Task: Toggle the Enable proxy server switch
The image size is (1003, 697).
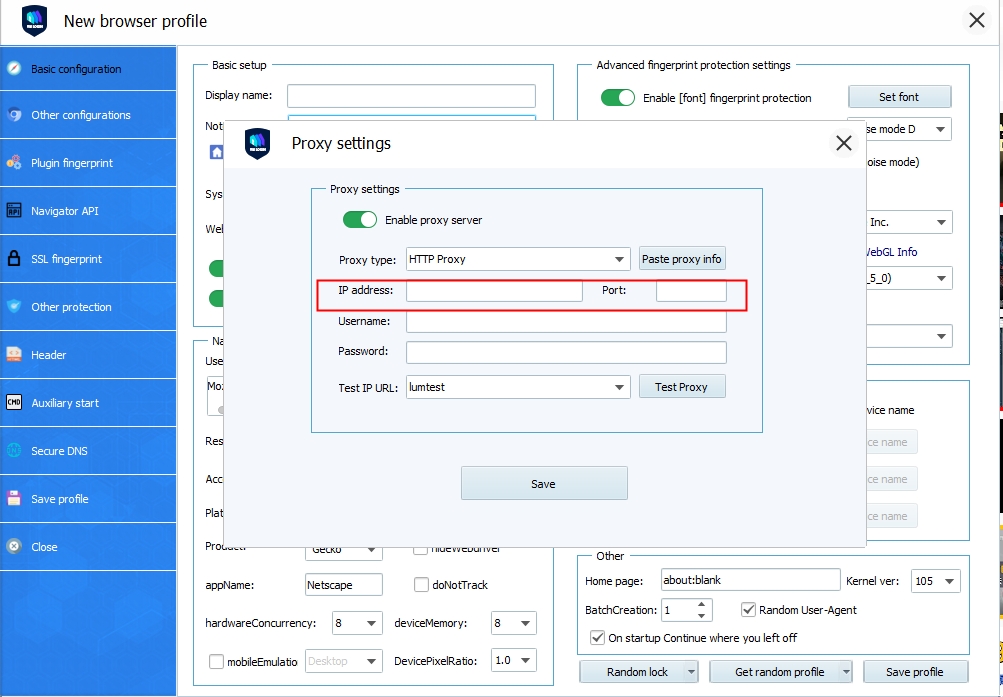Action: [x=360, y=220]
